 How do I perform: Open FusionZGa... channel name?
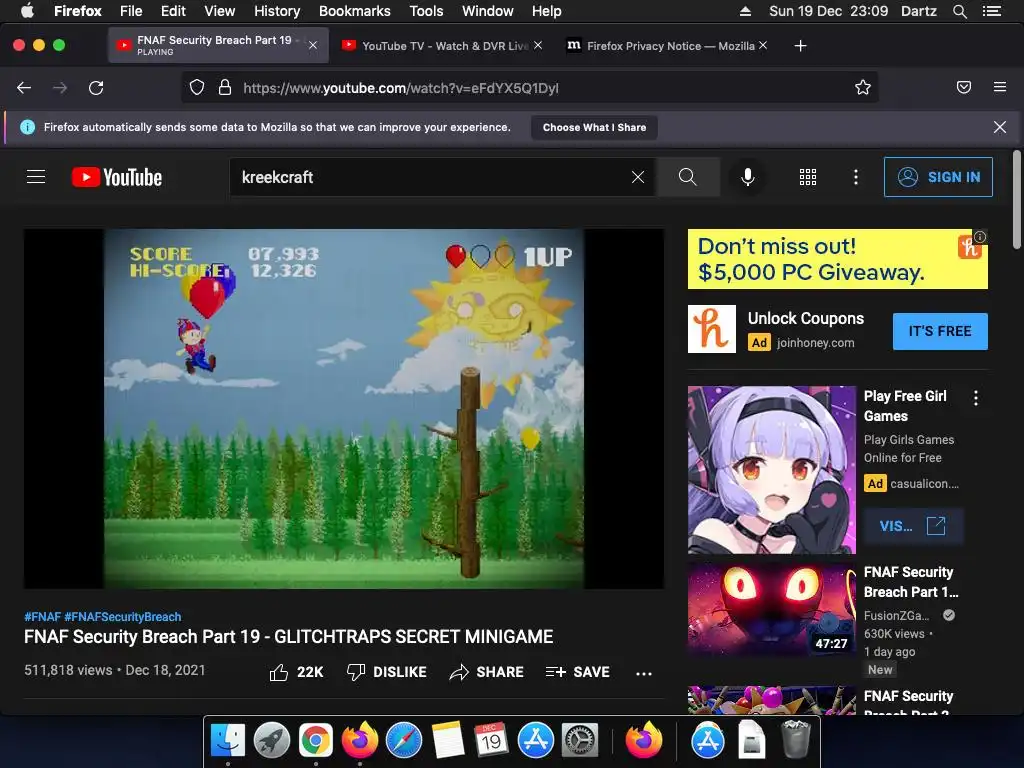click(x=896, y=615)
